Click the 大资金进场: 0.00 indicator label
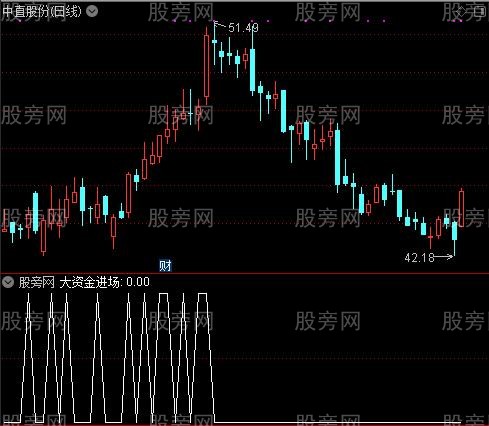 [104, 282]
